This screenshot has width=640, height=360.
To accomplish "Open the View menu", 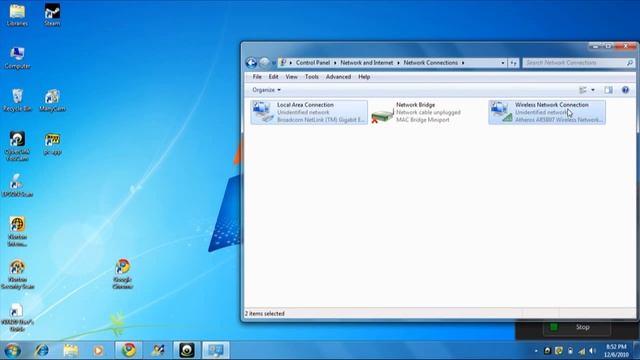I will [x=291, y=77].
